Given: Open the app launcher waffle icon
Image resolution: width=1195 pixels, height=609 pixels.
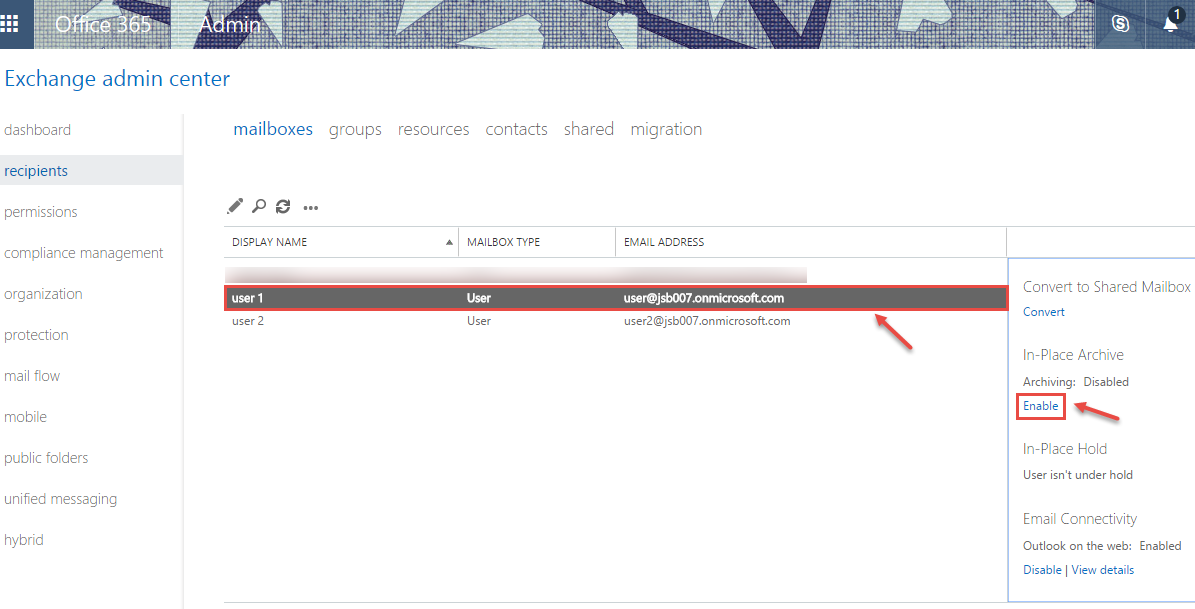Looking at the screenshot, I should click(9, 24).
